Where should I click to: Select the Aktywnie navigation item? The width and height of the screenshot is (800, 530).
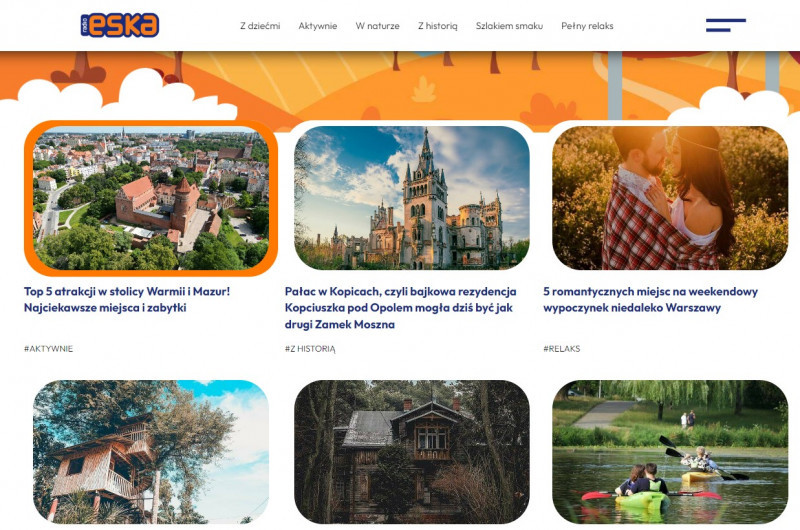pos(318,26)
